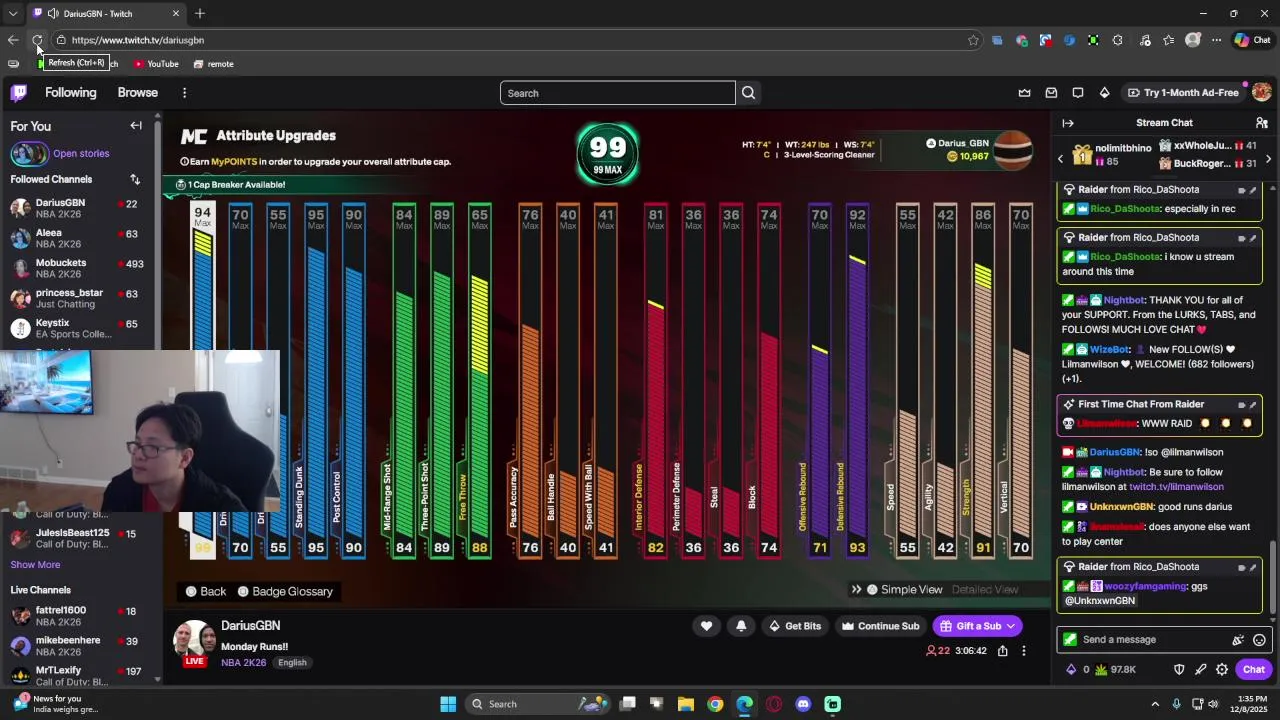Click in the Twitch Search field
1280x720 pixels.
(x=617, y=93)
